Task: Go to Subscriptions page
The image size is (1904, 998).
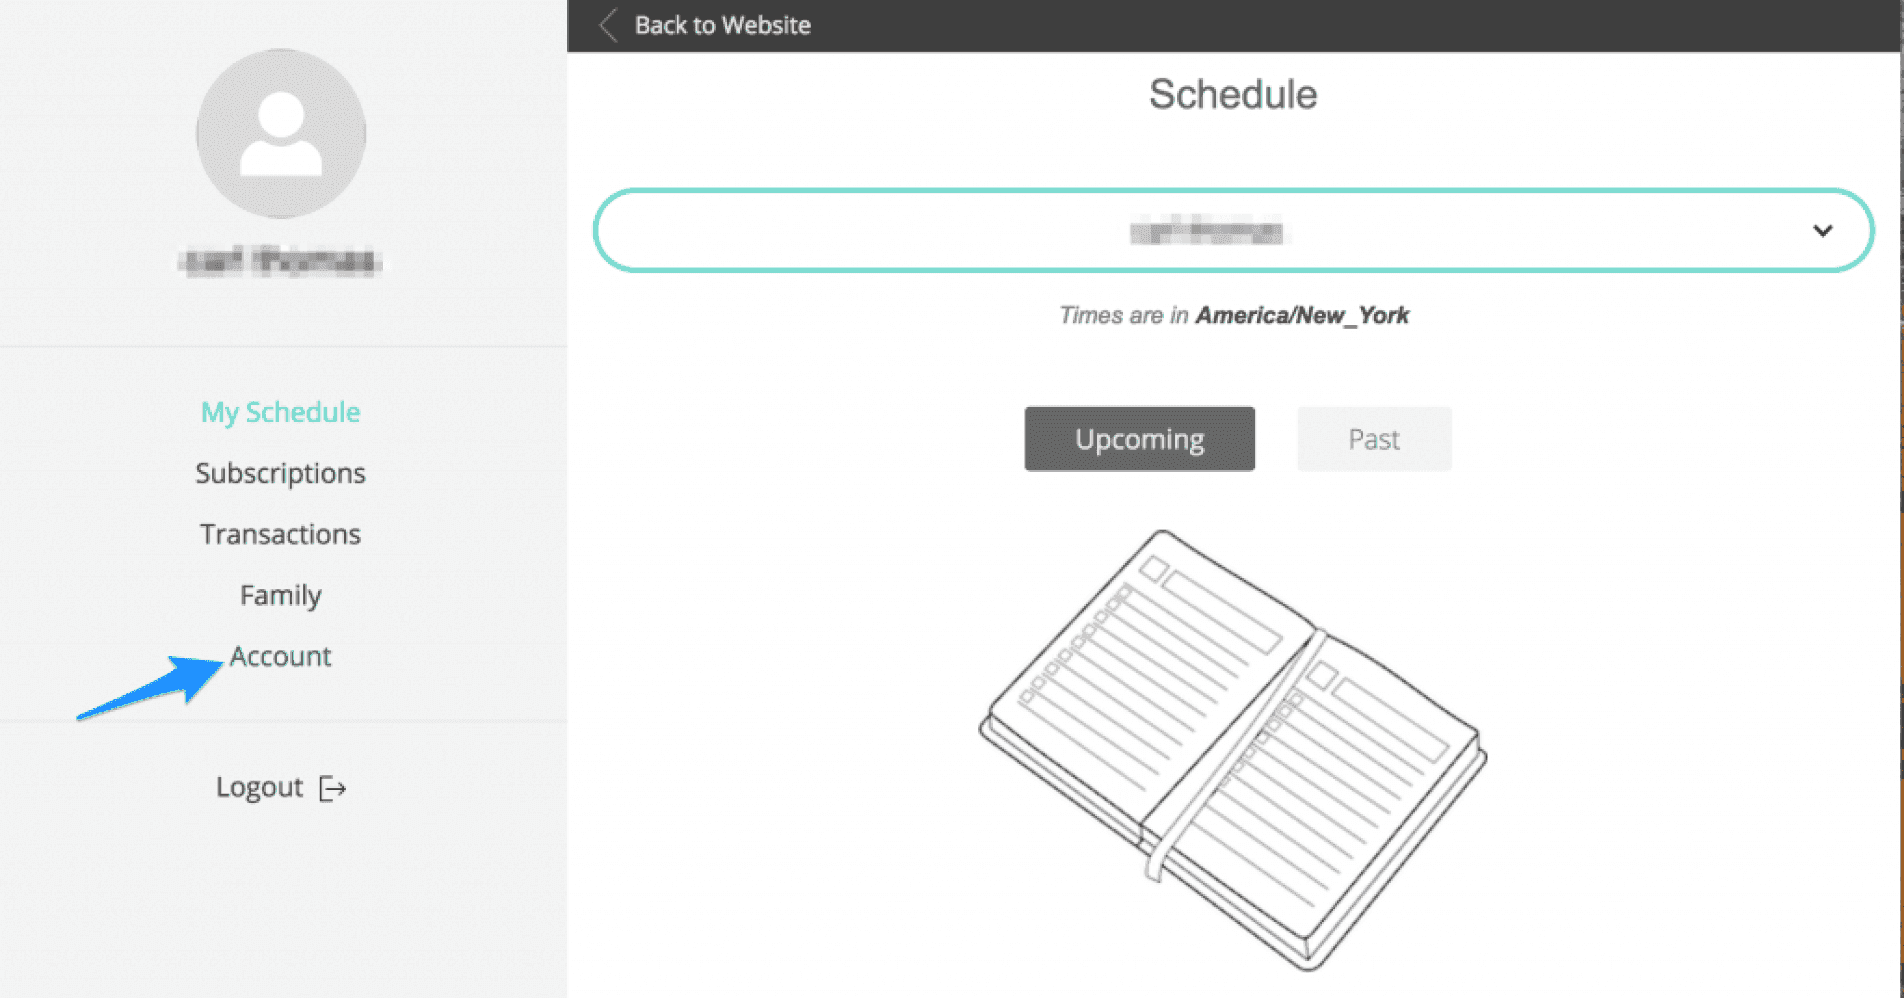Action: tap(280, 473)
